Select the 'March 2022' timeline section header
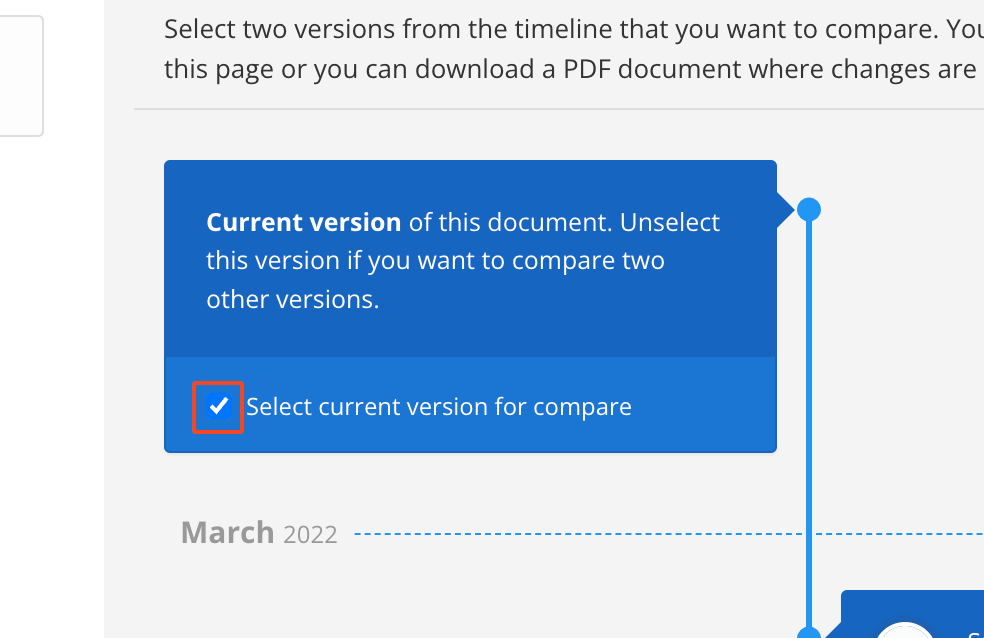 click(x=257, y=531)
